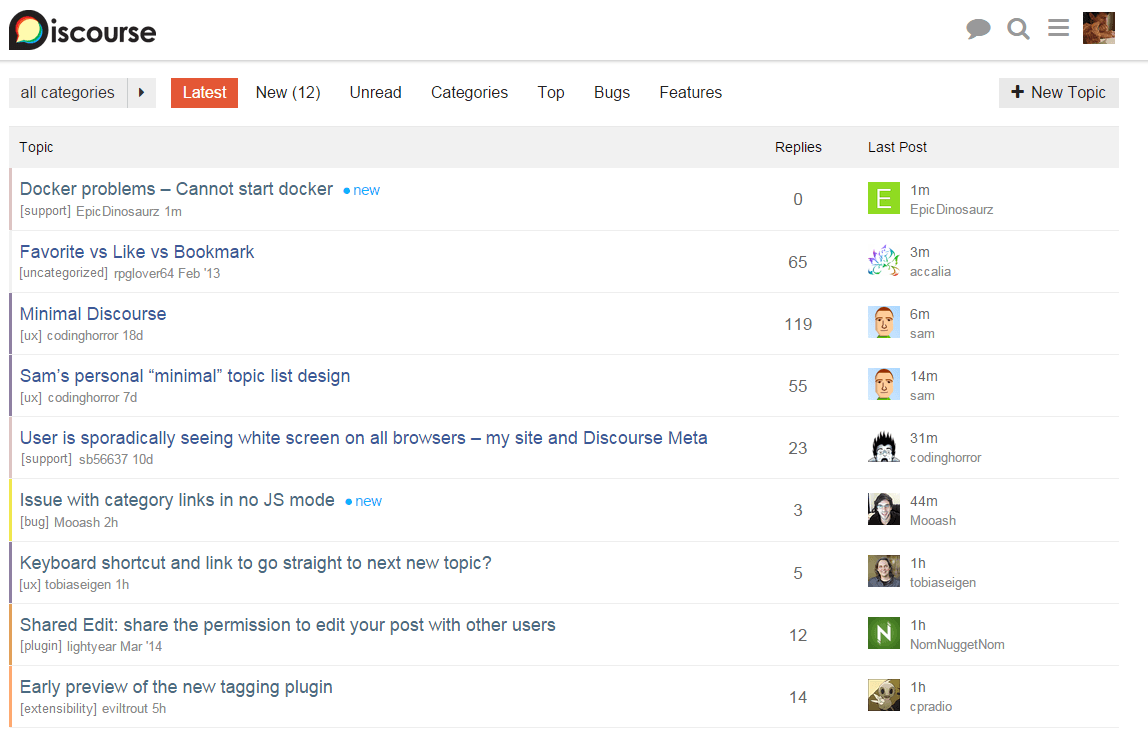
Task: Open the hamburger menu icon
Action: click(1058, 28)
